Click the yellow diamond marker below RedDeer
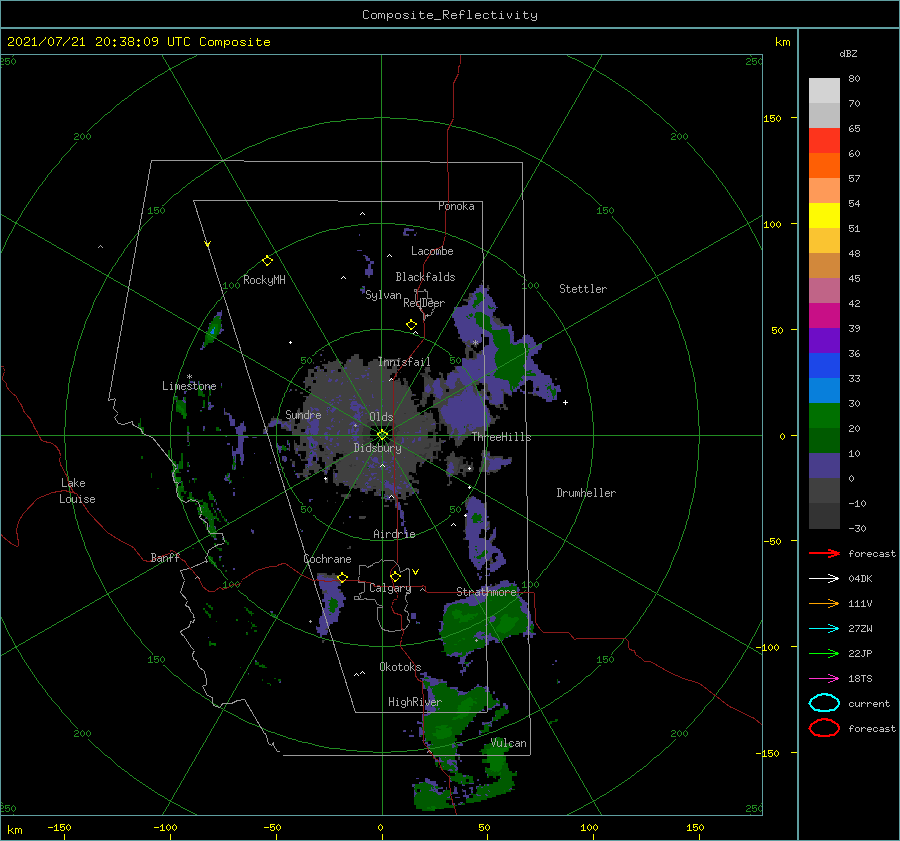Image resolution: width=900 pixels, height=841 pixels. pyautogui.click(x=412, y=325)
